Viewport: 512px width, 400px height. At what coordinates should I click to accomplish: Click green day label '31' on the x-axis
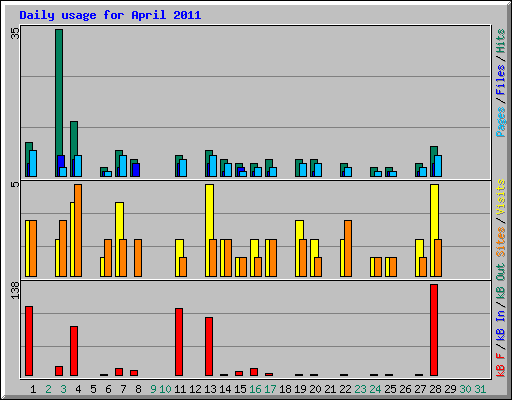(480, 389)
